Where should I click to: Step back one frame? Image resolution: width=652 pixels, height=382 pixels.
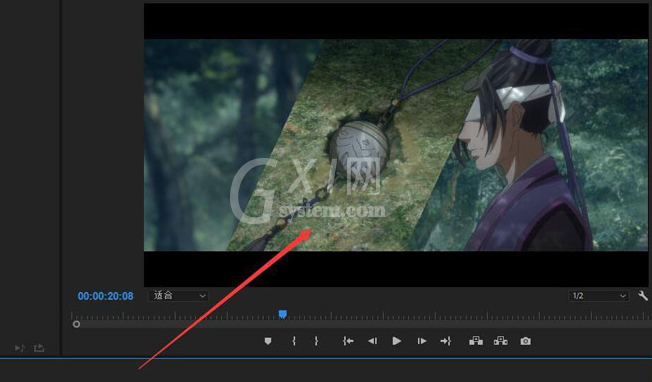372,341
